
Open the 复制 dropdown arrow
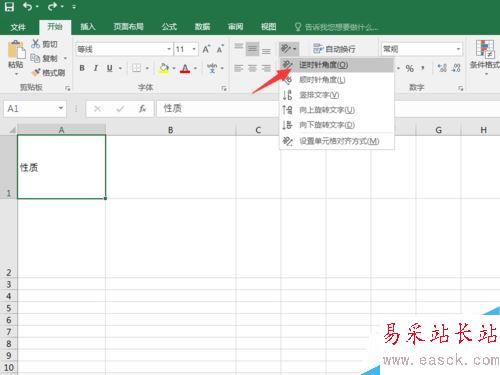(65, 58)
